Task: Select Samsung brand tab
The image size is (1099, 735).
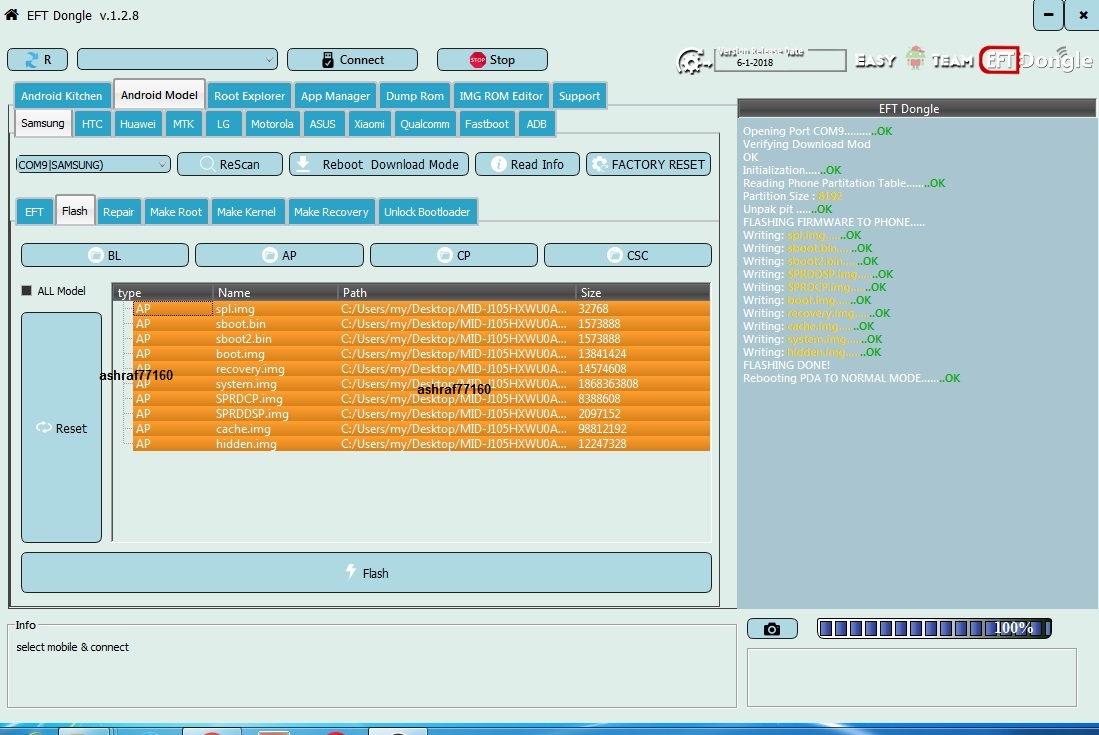Action: (x=43, y=123)
